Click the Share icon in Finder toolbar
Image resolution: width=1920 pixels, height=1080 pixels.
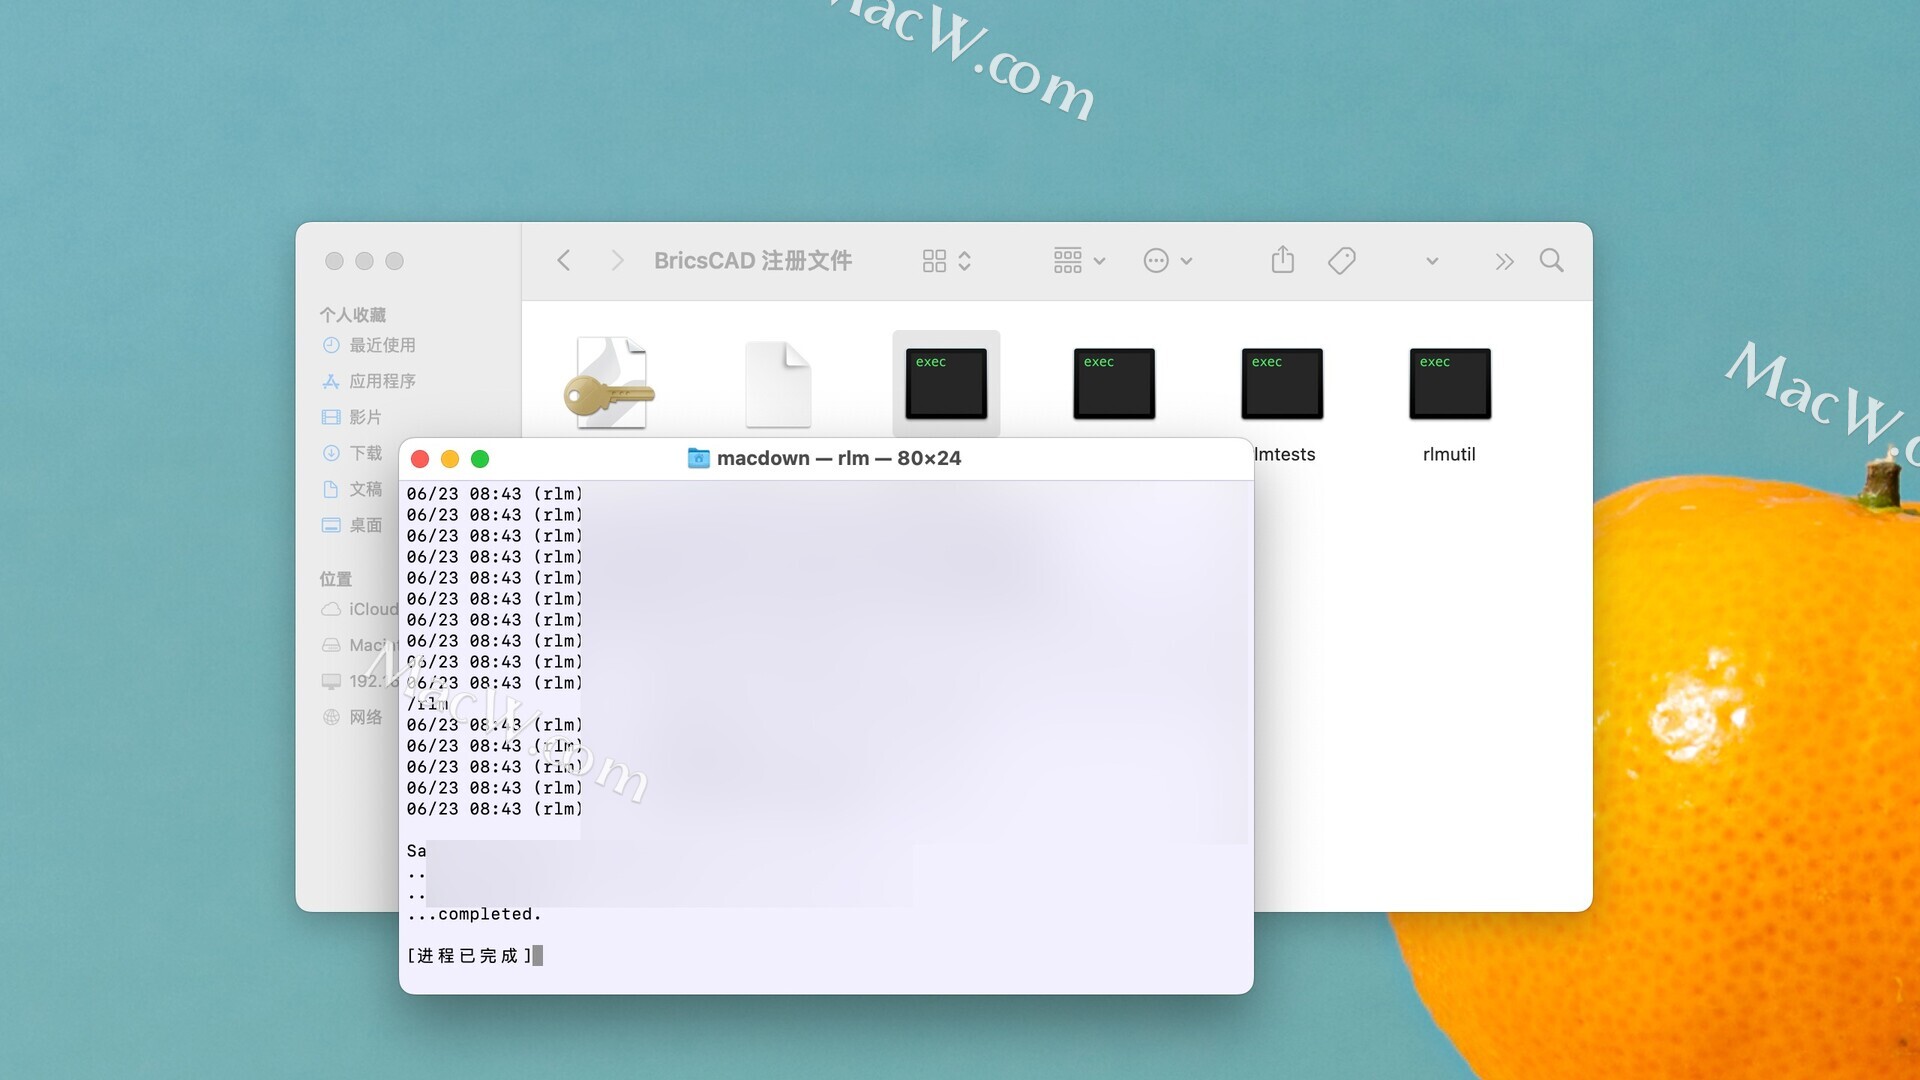click(1282, 260)
